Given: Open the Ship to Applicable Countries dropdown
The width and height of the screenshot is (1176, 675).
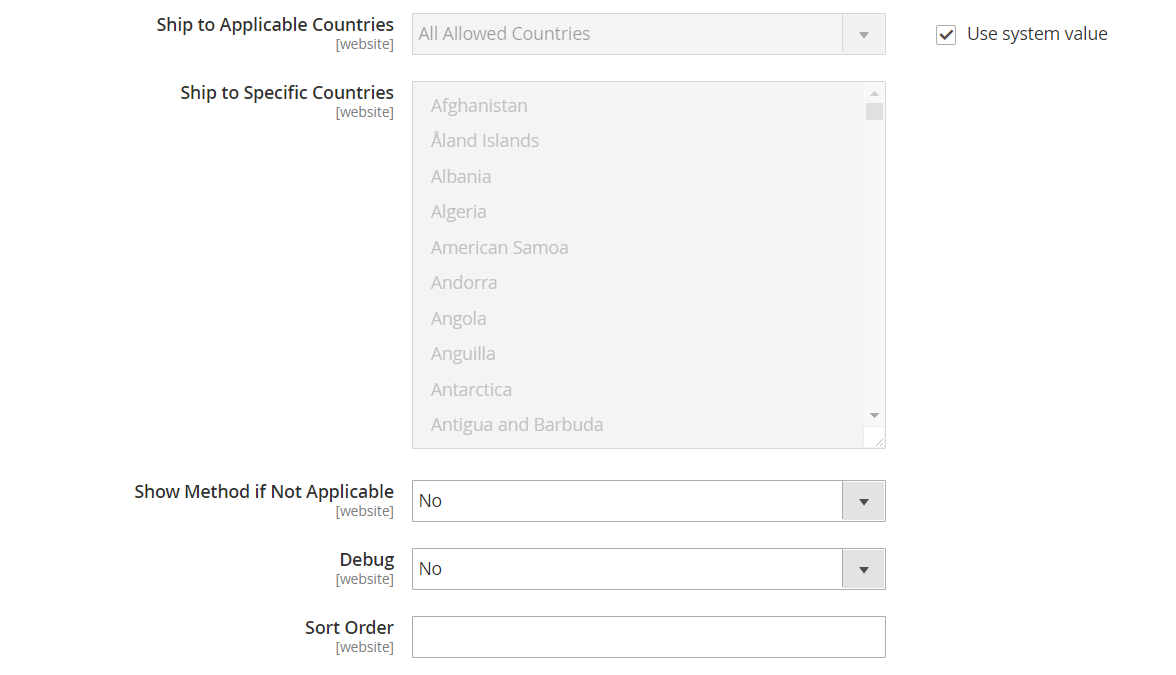Looking at the screenshot, I should pos(648,34).
